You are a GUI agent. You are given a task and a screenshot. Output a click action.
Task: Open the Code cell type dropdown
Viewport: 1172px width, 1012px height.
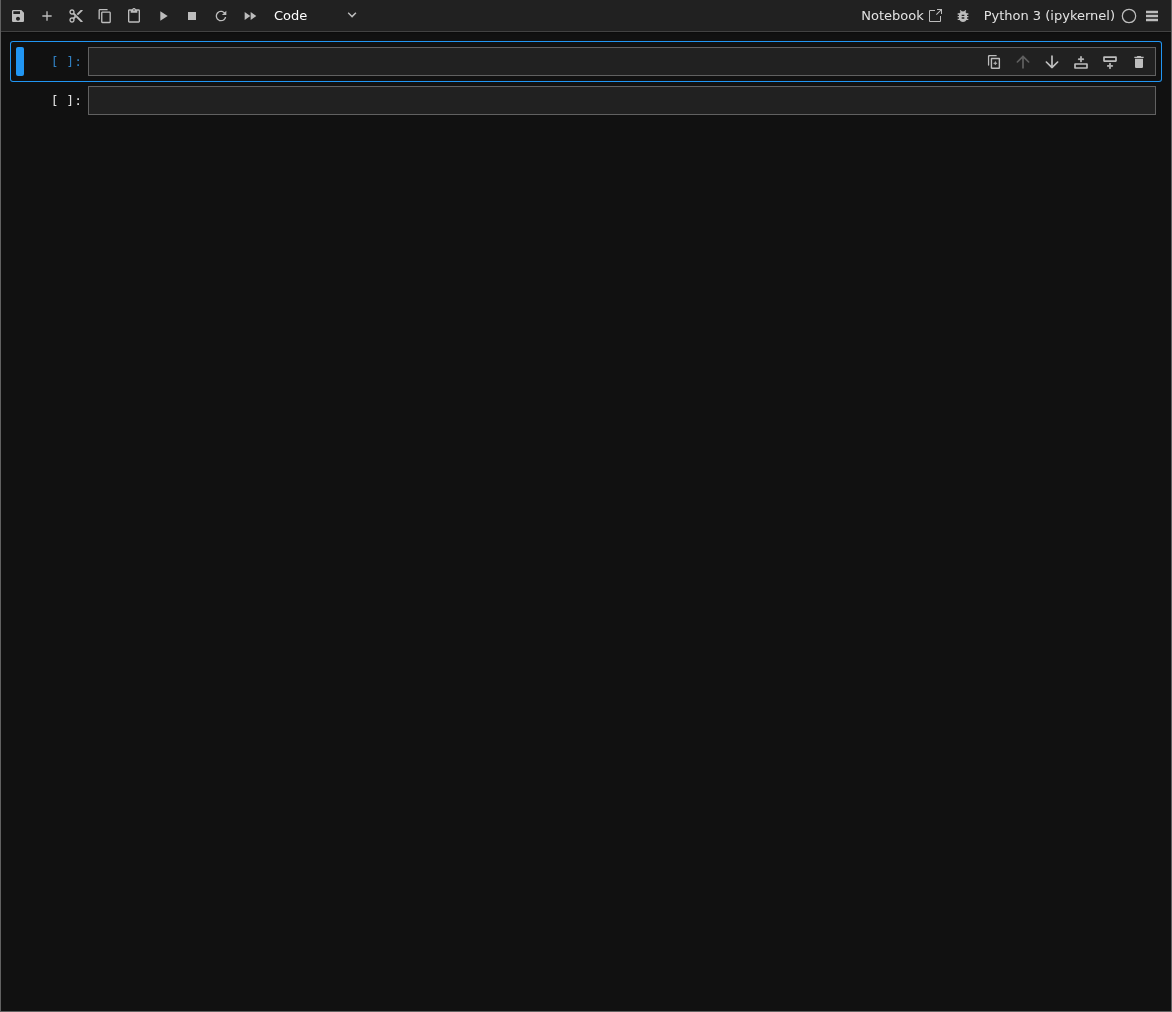click(x=315, y=16)
